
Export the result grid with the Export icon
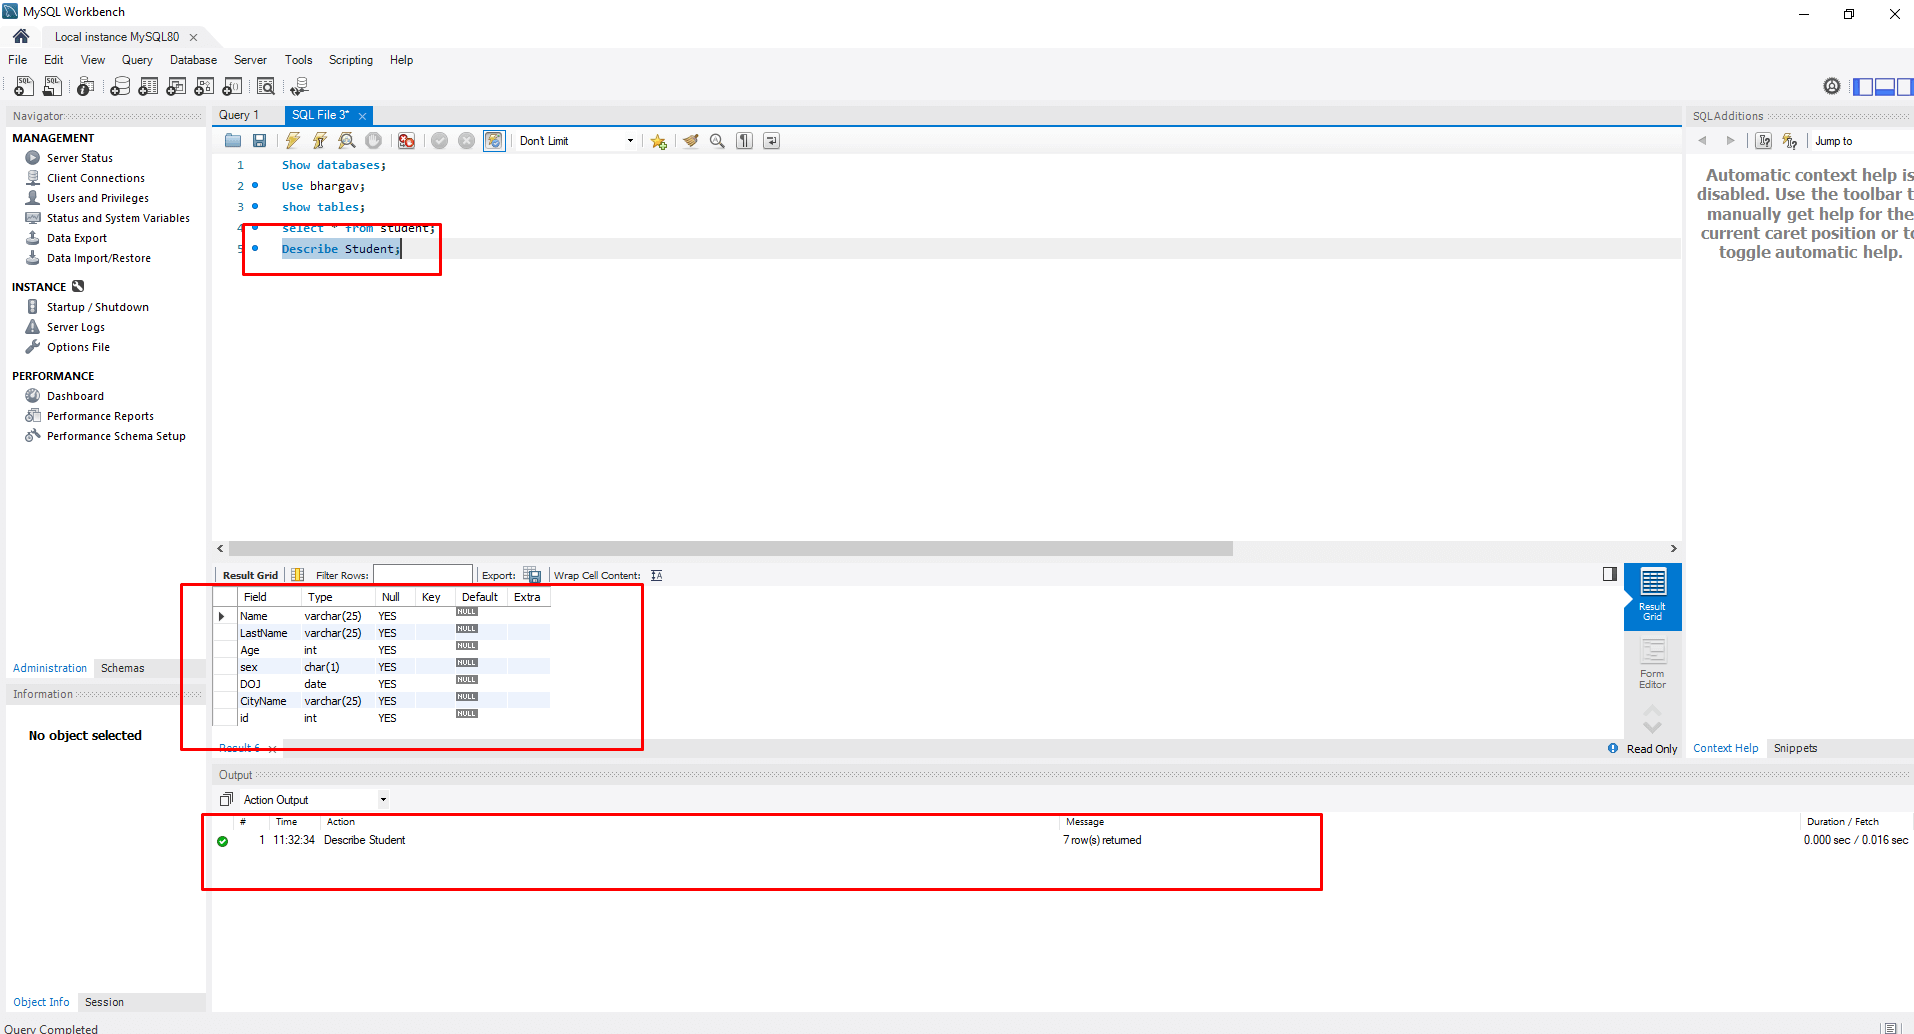click(x=532, y=574)
